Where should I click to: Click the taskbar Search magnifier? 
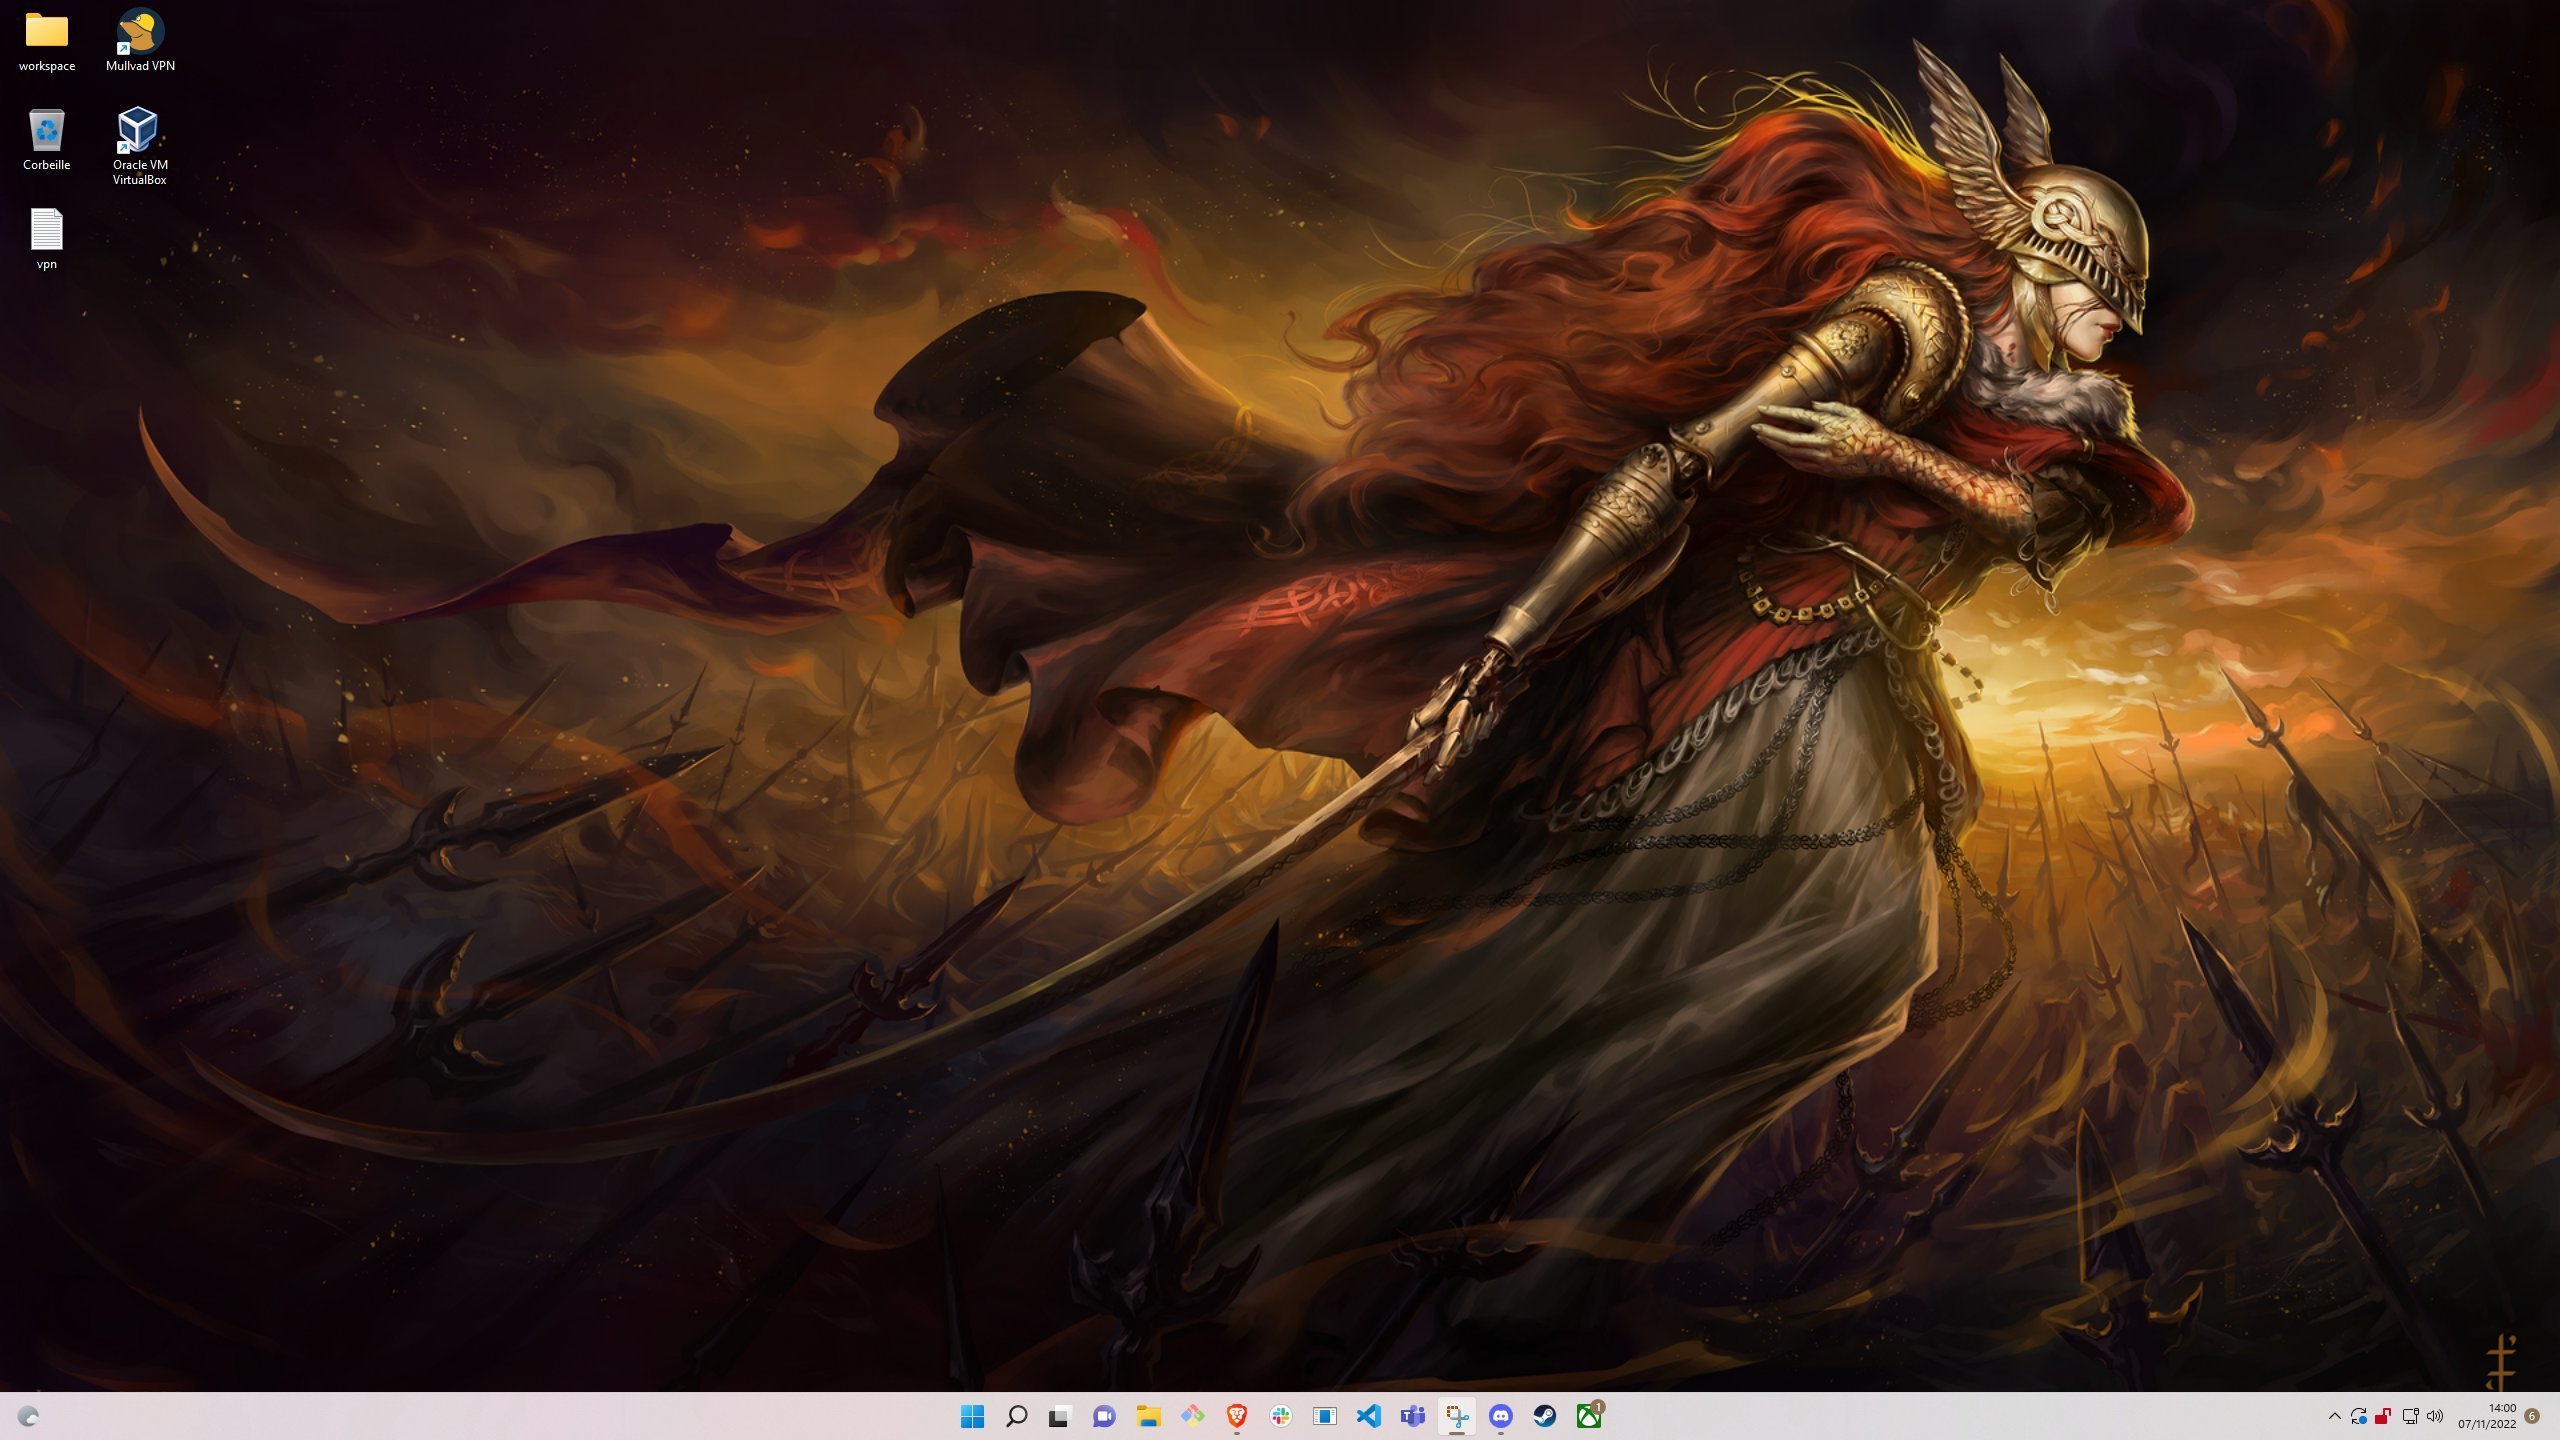(1016, 1416)
